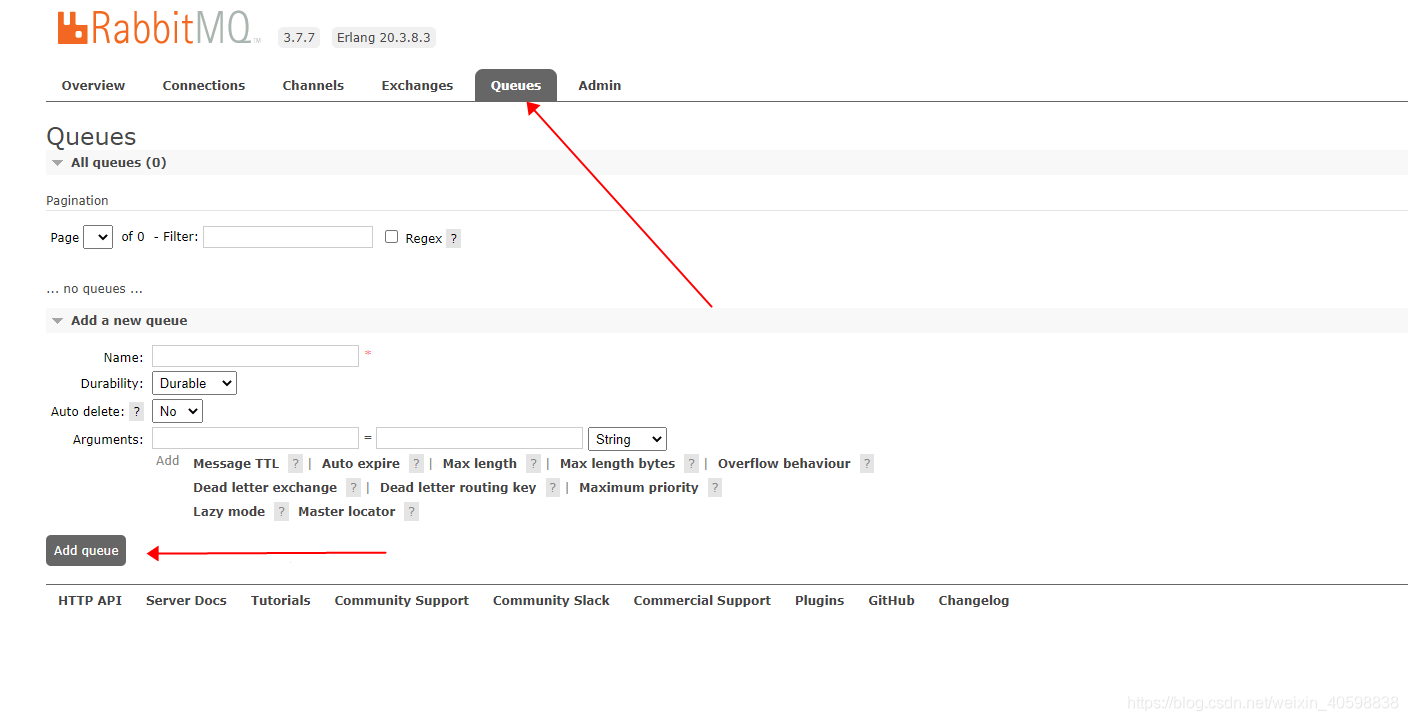The image size is (1408, 721).
Task: Open help next to Auto expire
Action: pyautogui.click(x=416, y=463)
